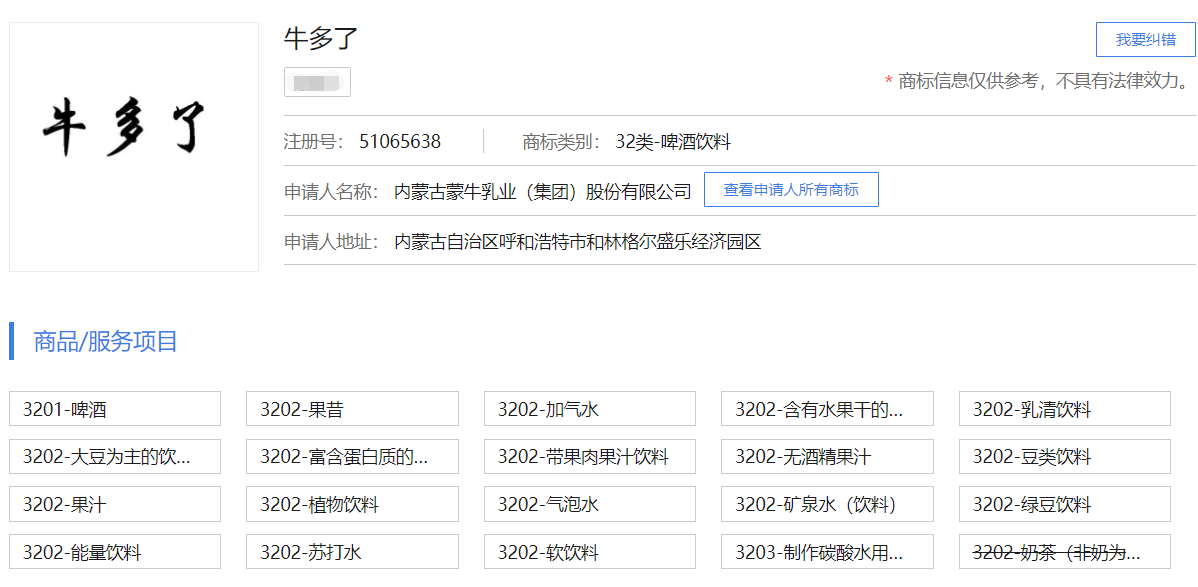Select the 3202-含有水果干的... item
The image size is (1198, 587).
(x=827, y=409)
